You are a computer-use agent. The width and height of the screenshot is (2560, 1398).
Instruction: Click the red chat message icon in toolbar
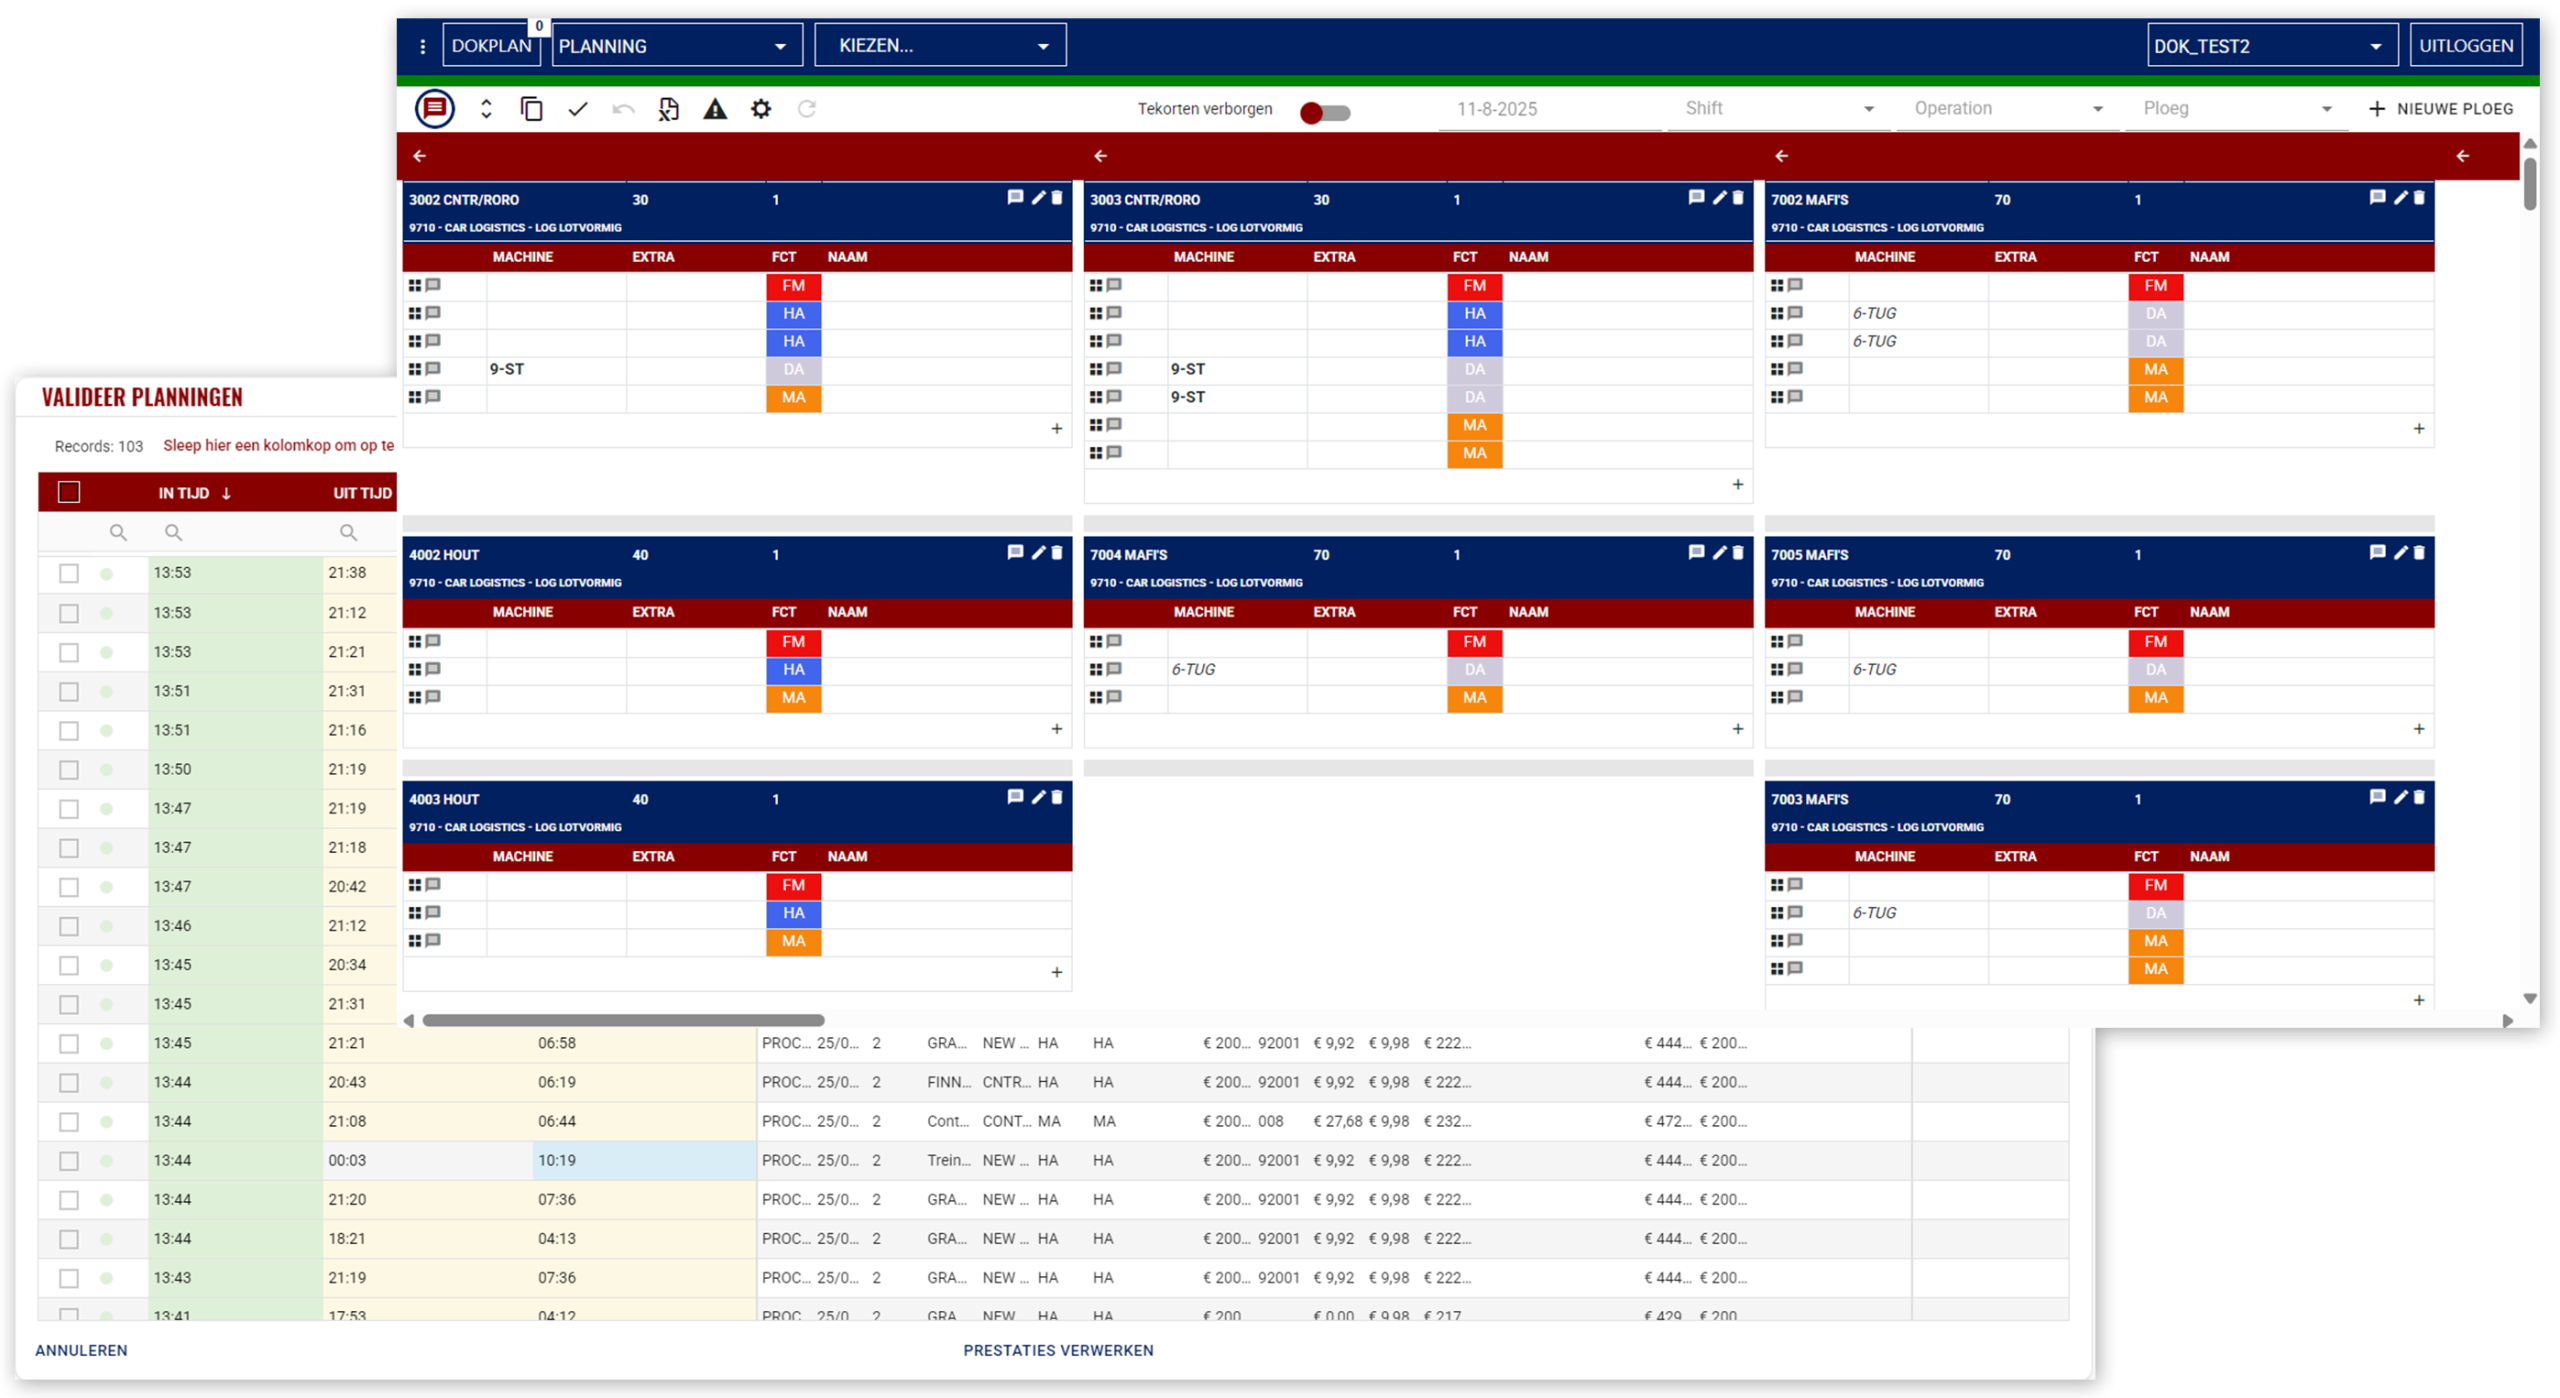(434, 109)
